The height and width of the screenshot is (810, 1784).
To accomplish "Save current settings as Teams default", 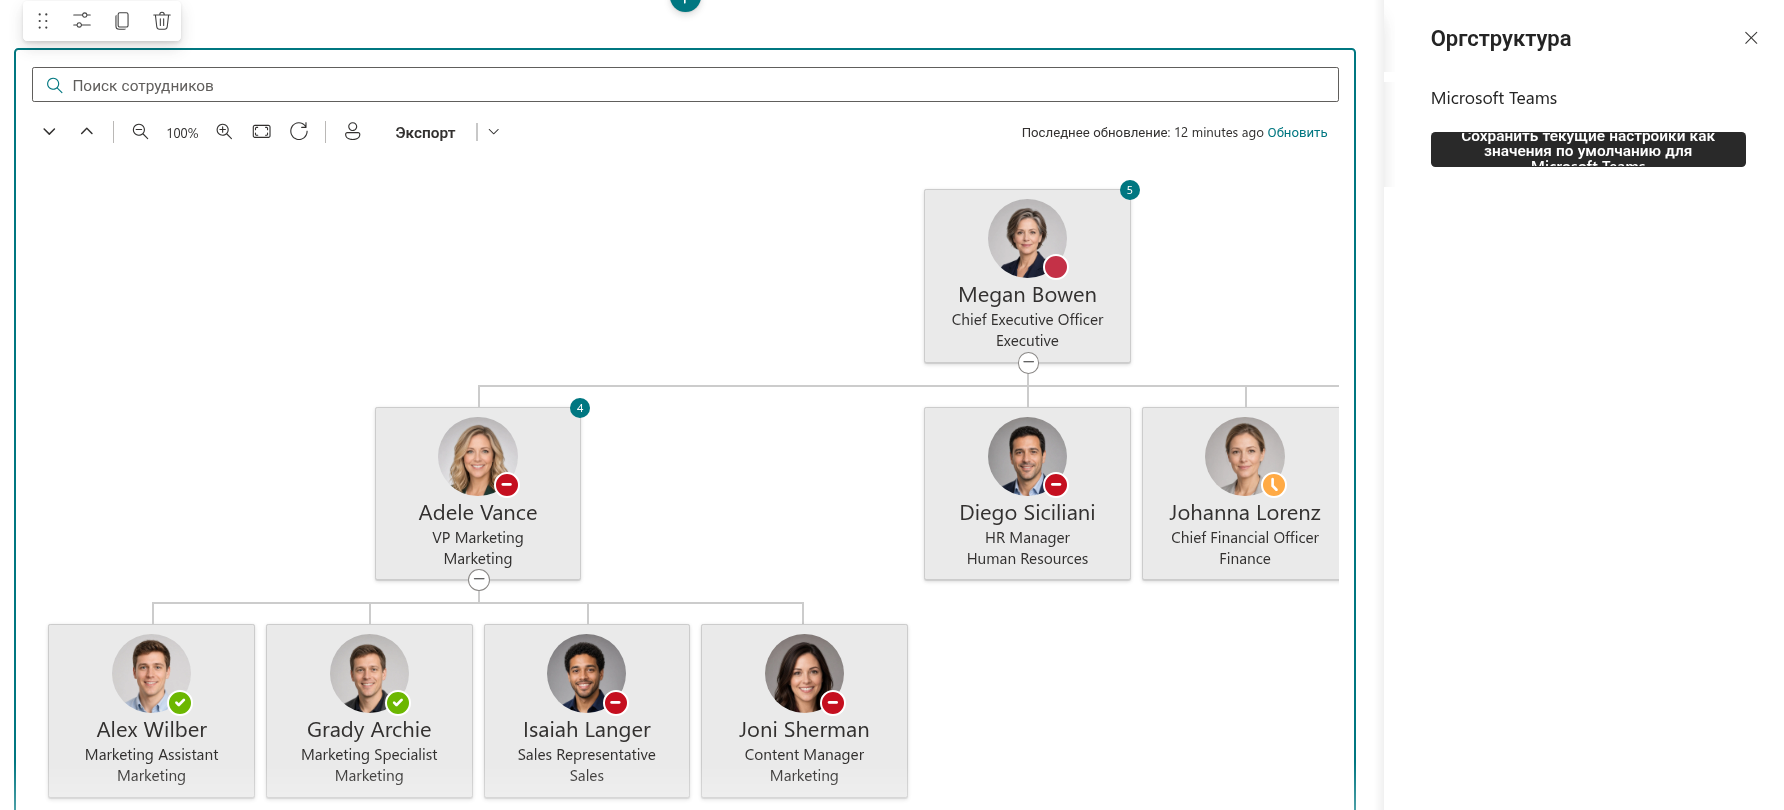I will (x=1588, y=149).
